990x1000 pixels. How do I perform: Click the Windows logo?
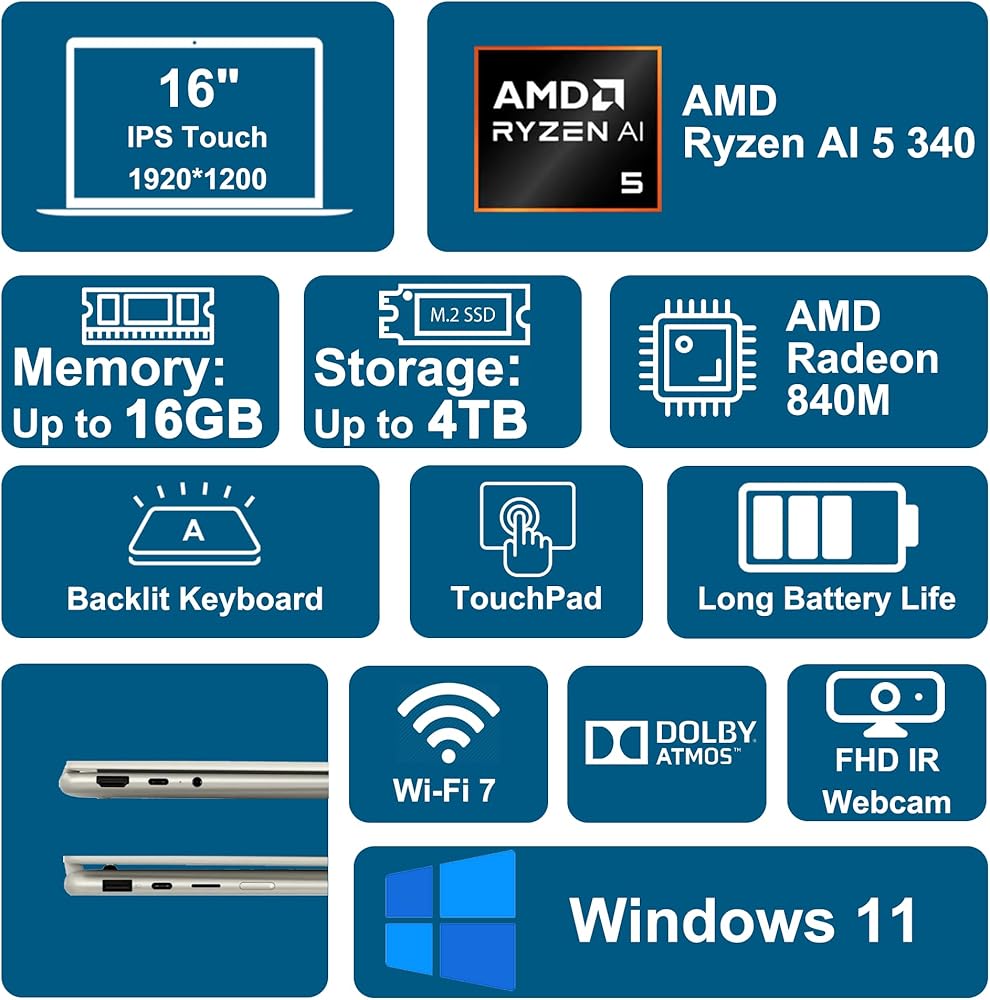coord(450,920)
